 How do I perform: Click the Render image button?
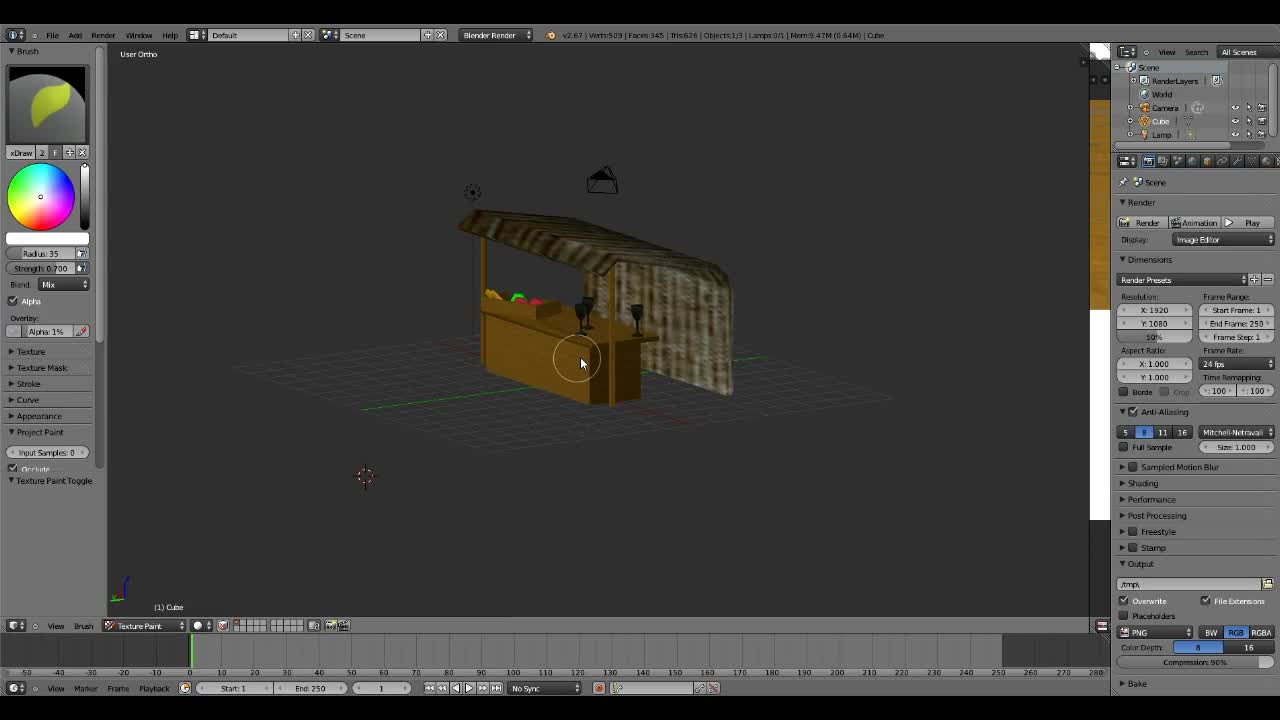click(1141, 223)
